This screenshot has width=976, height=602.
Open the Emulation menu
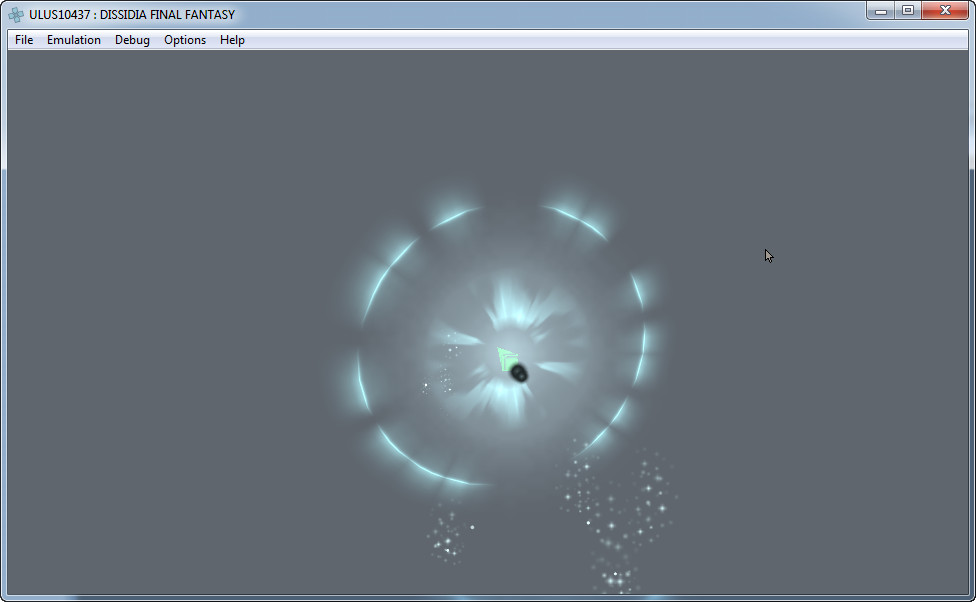74,40
